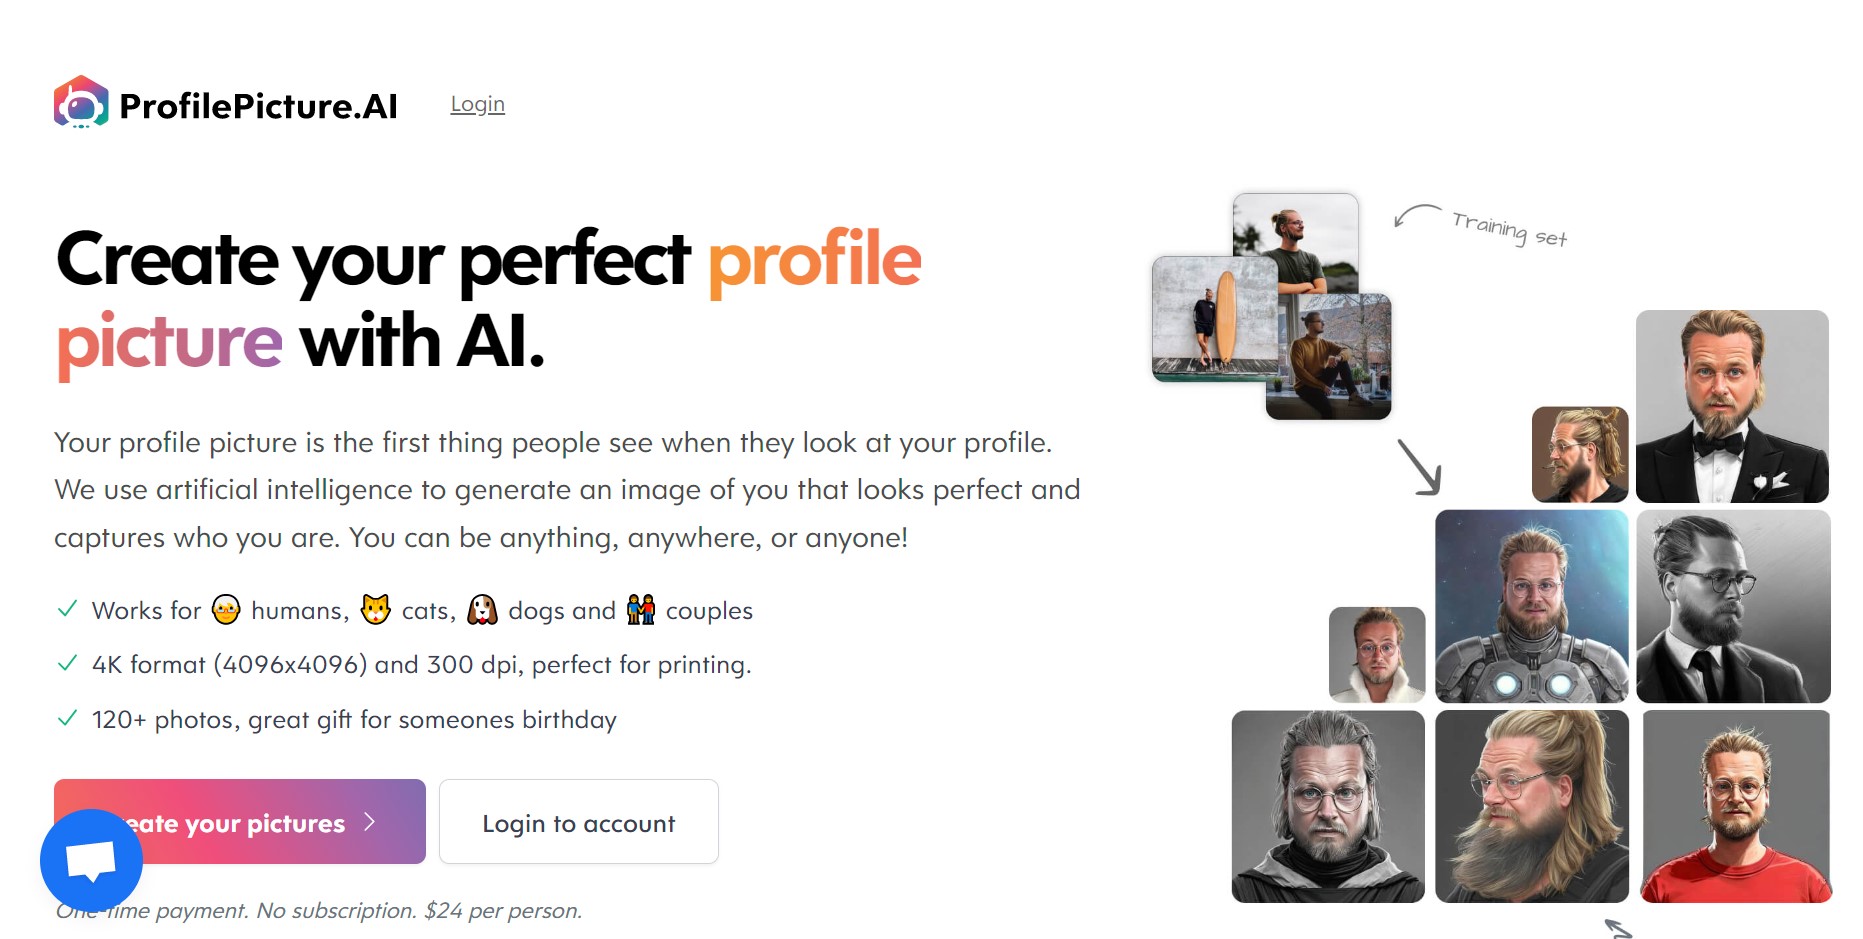
Task: Open the Login link in the header
Action: 477,103
